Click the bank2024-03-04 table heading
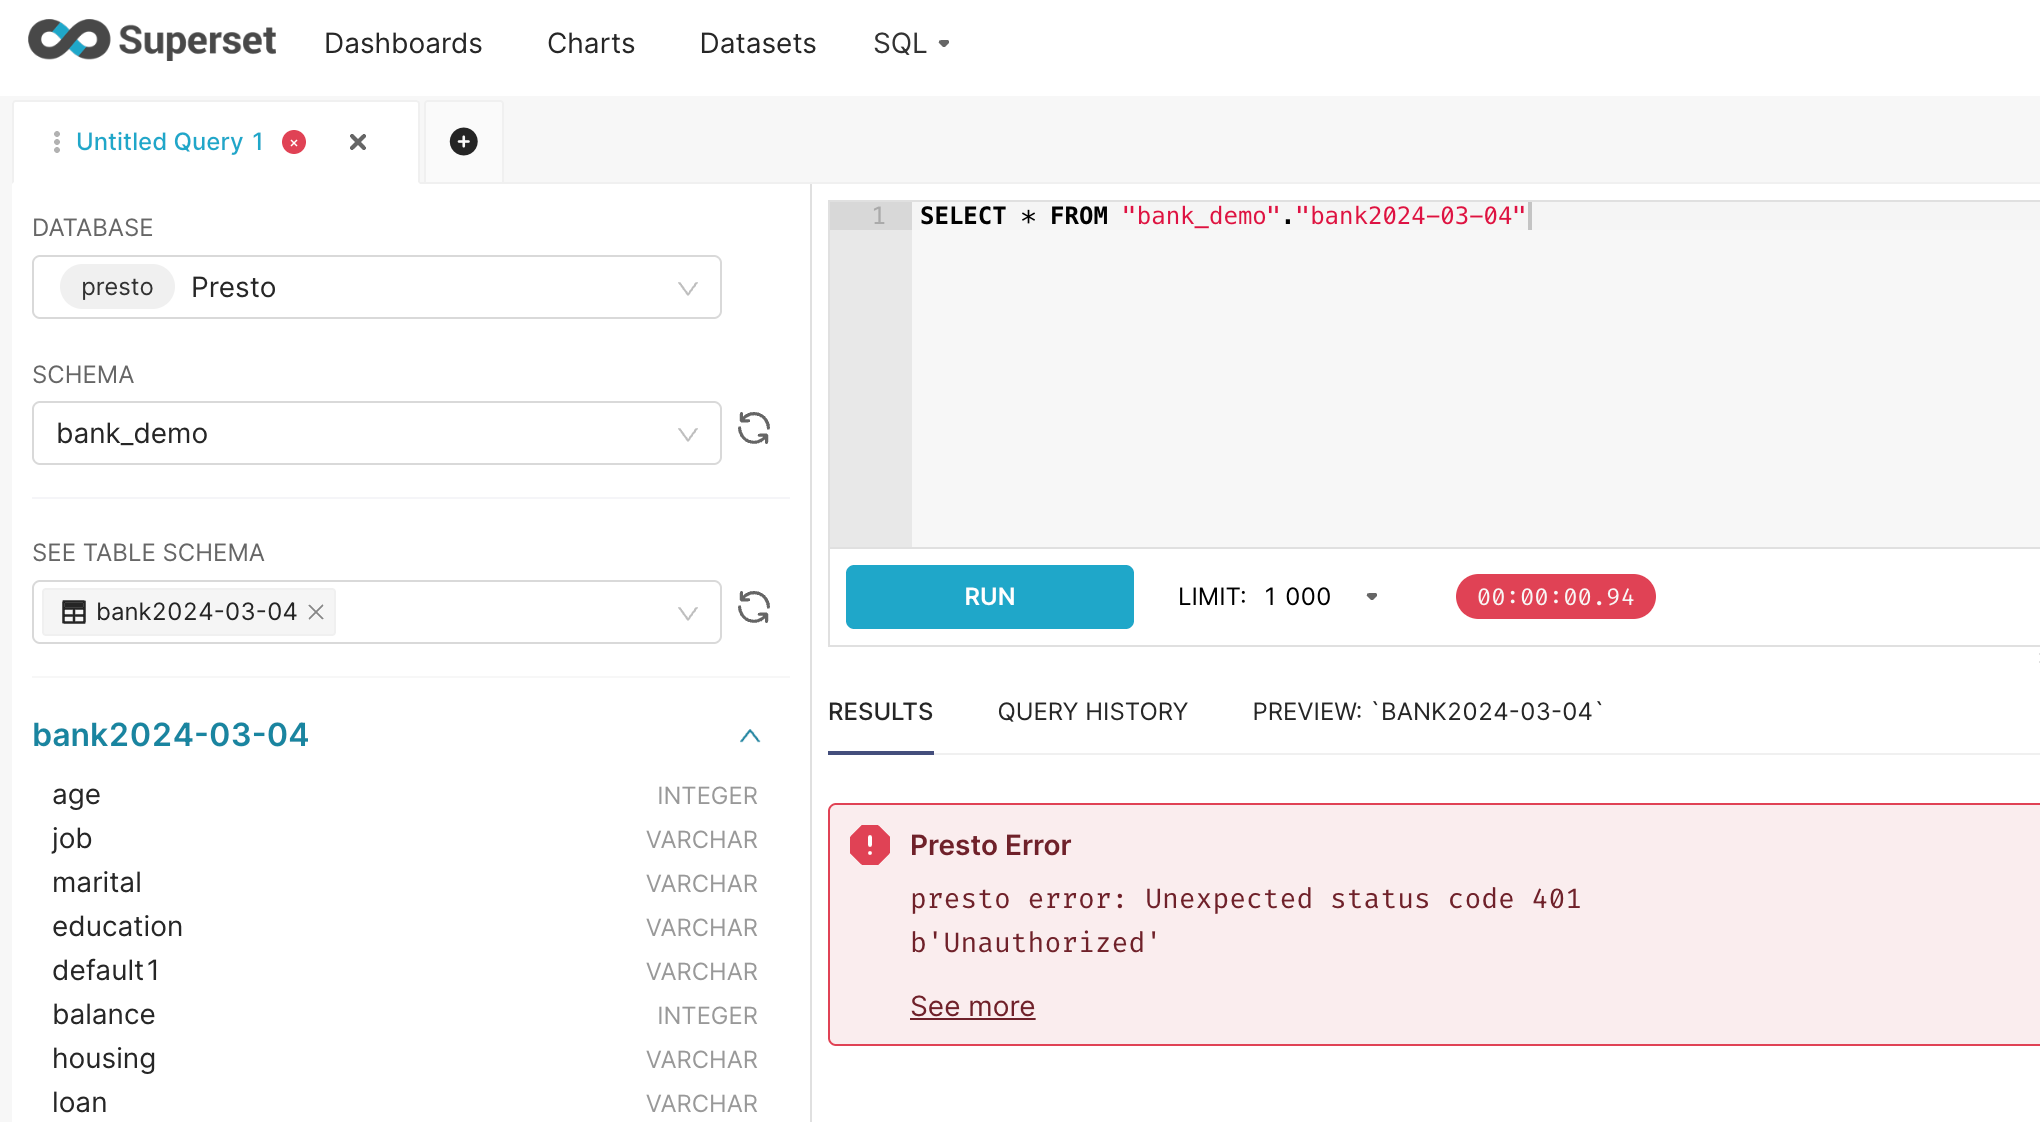 coord(171,735)
